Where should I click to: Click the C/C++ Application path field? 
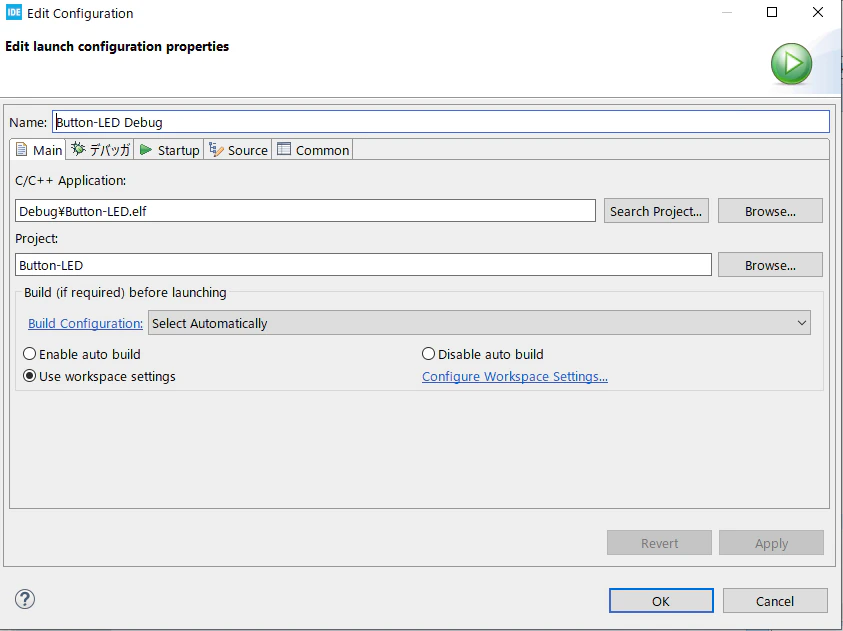click(305, 211)
